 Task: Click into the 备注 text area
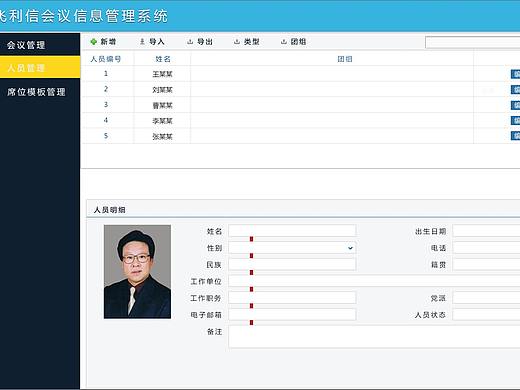(x=374, y=337)
